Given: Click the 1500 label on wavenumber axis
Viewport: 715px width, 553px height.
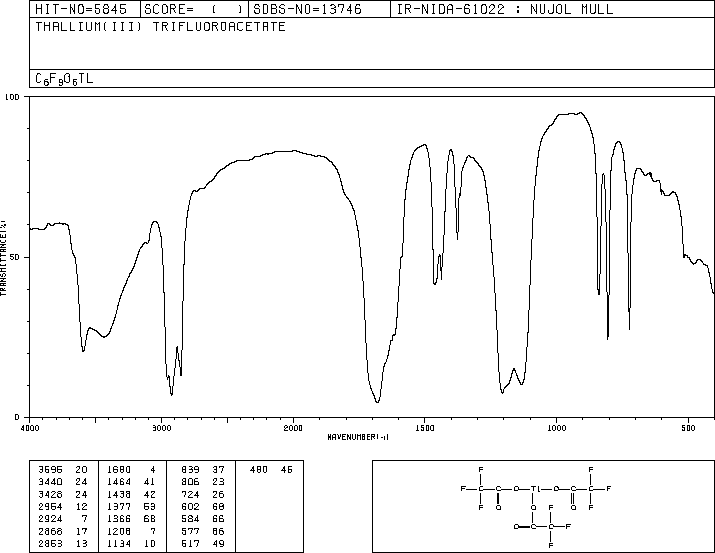Looking at the screenshot, I should tap(425, 428).
